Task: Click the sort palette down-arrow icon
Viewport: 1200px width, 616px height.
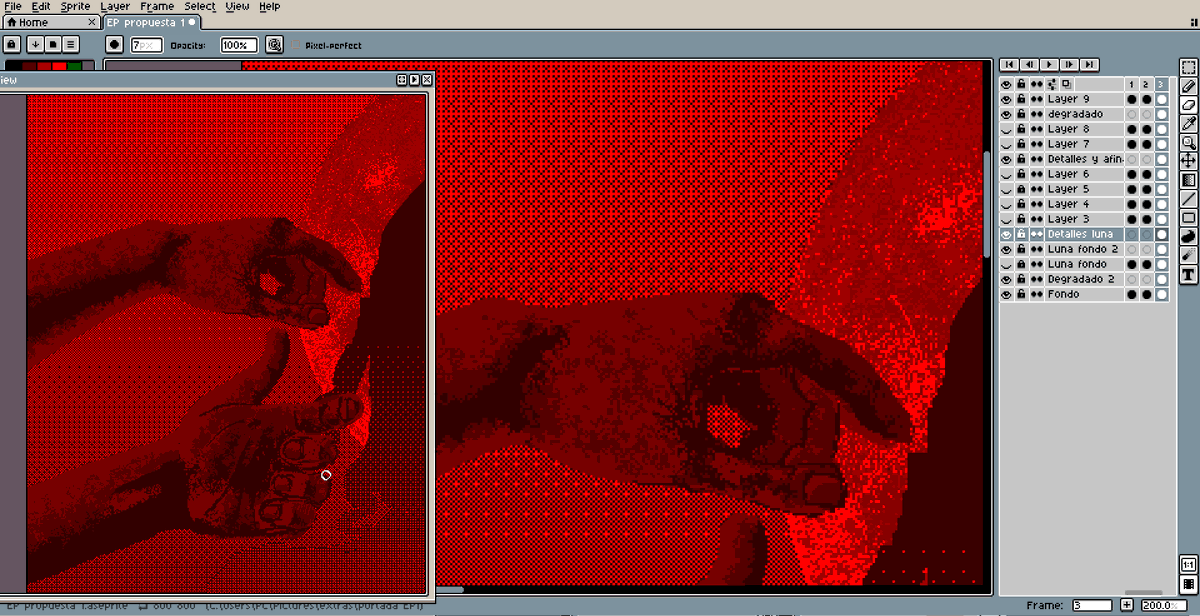Action: [35, 44]
